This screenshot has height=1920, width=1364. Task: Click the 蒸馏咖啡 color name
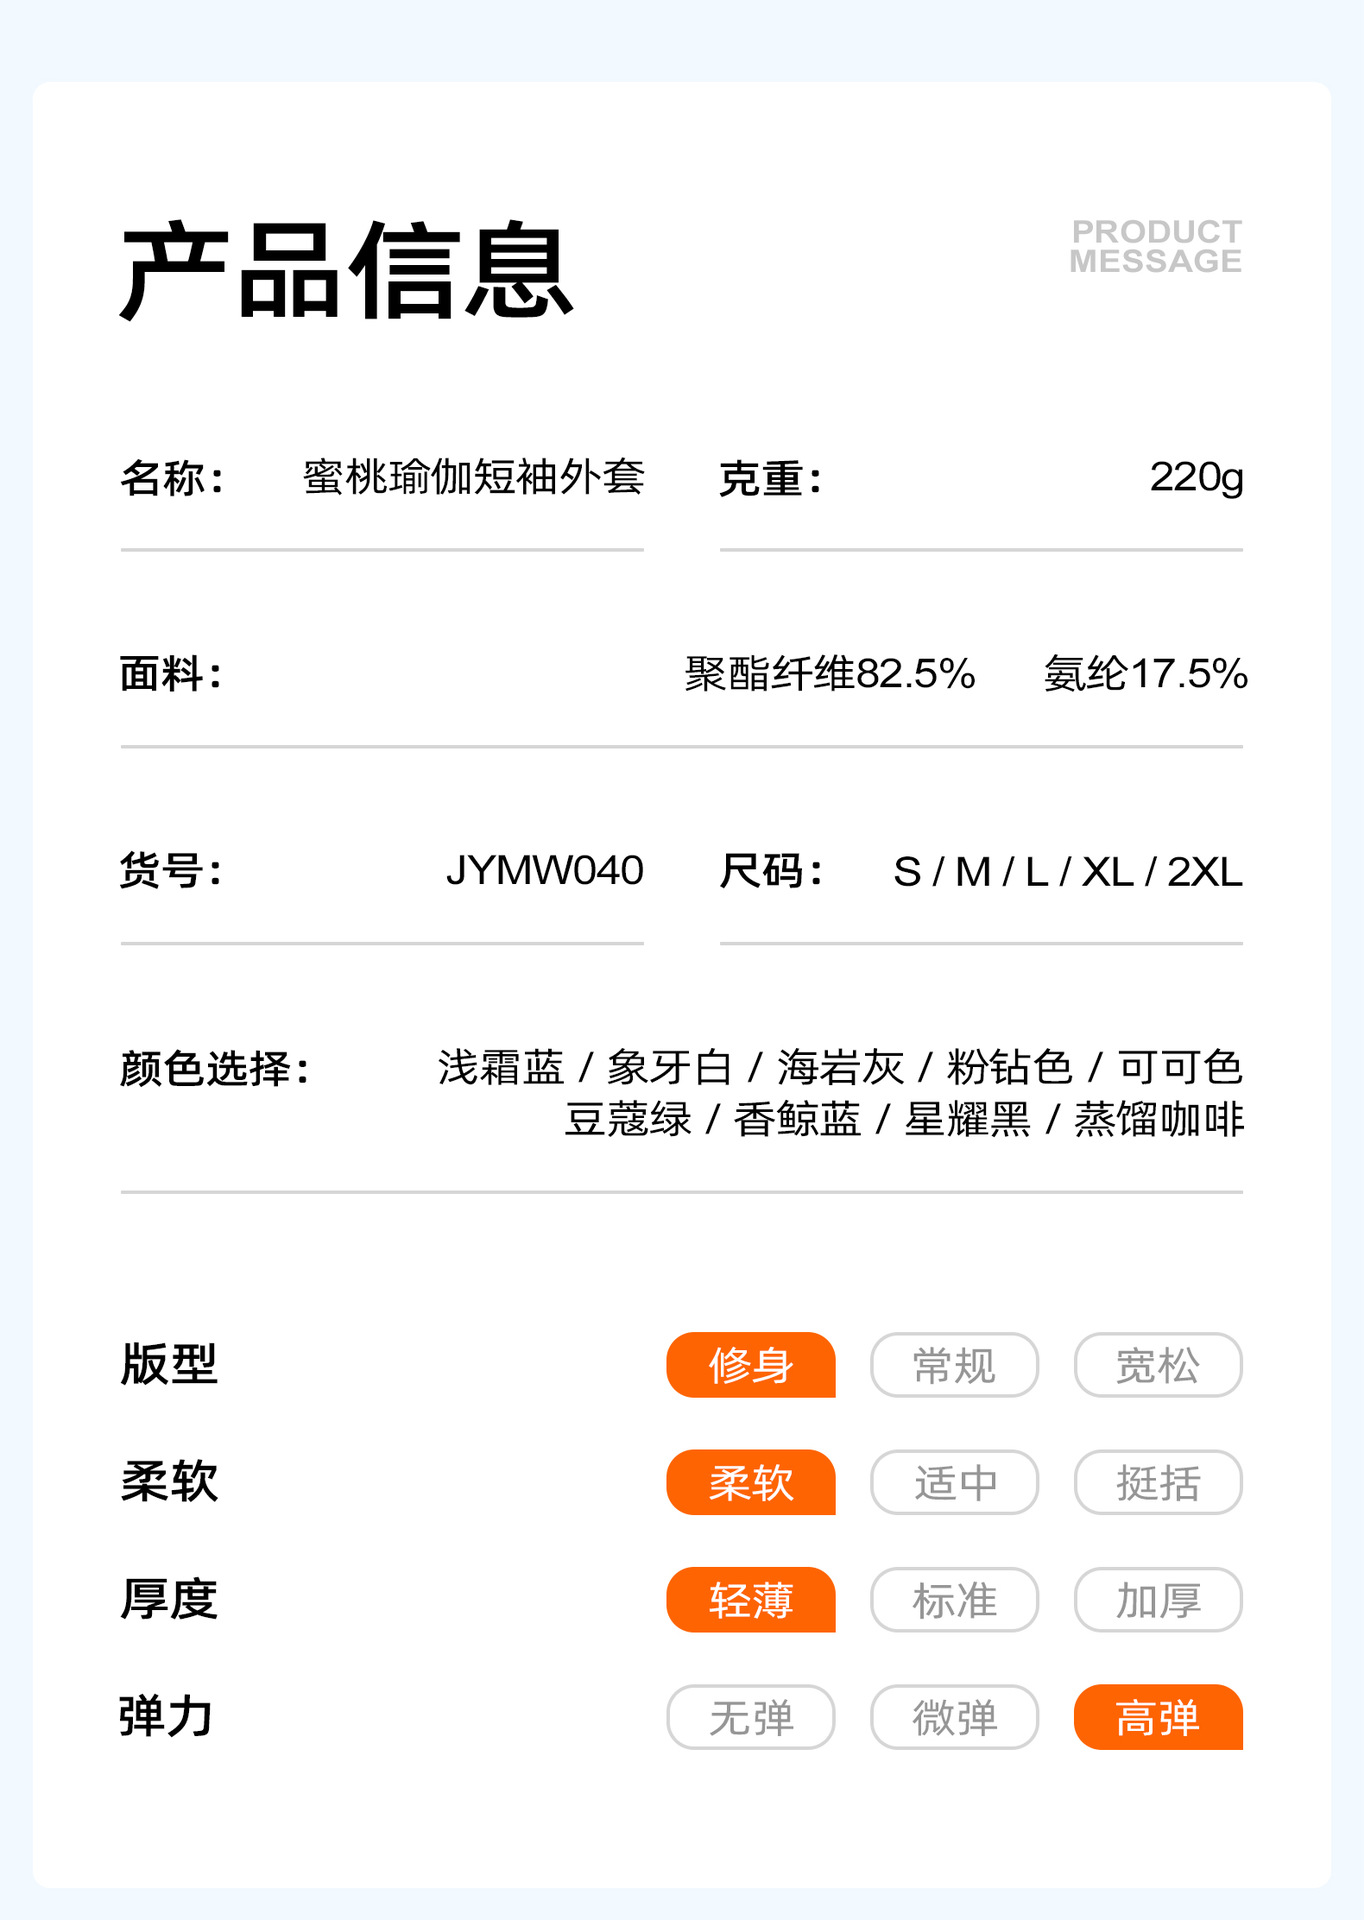tap(1159, 1120)
